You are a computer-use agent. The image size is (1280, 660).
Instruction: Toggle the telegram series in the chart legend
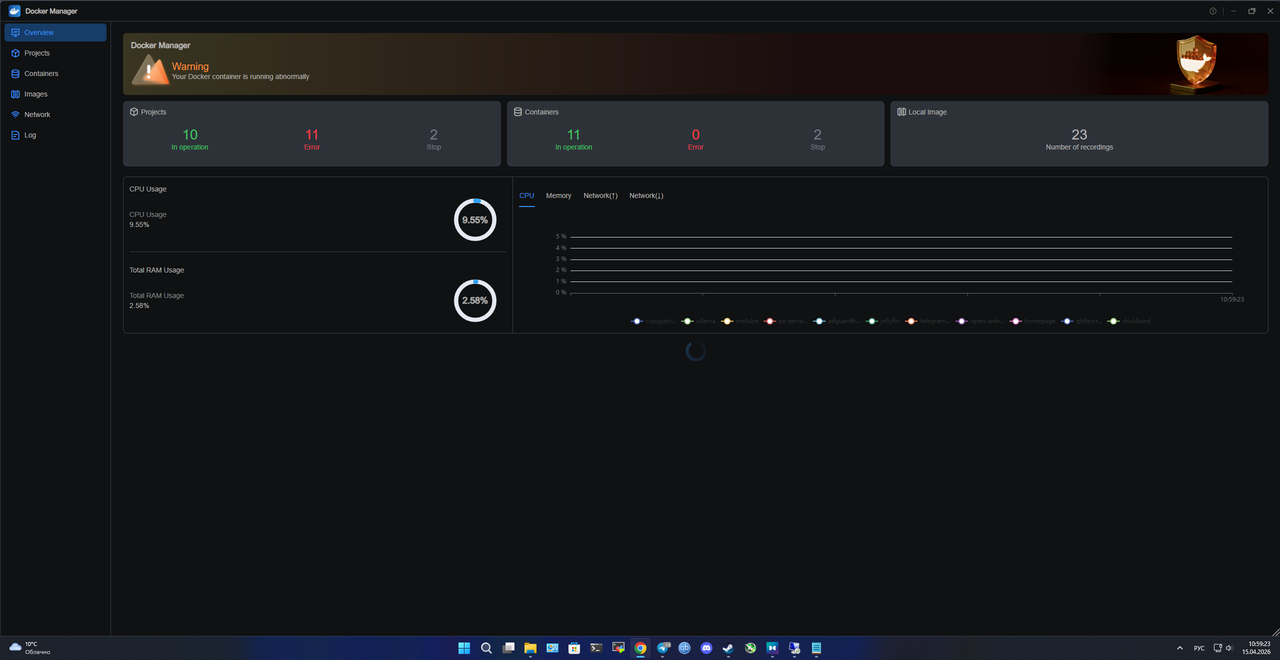coord(927,321)
